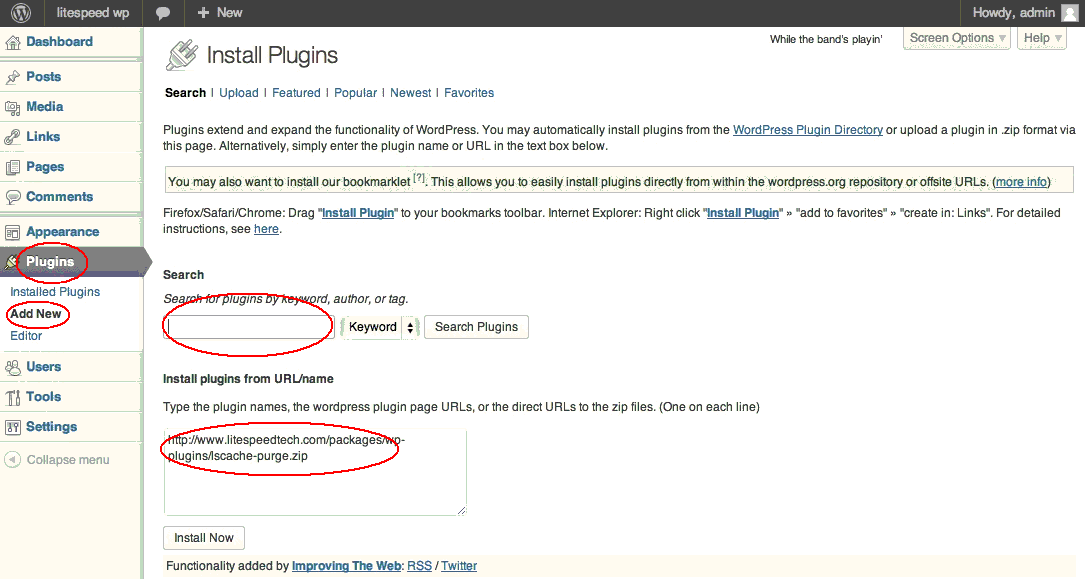
Task: Click the Appearance icon in sidebar
Action: 12,232
